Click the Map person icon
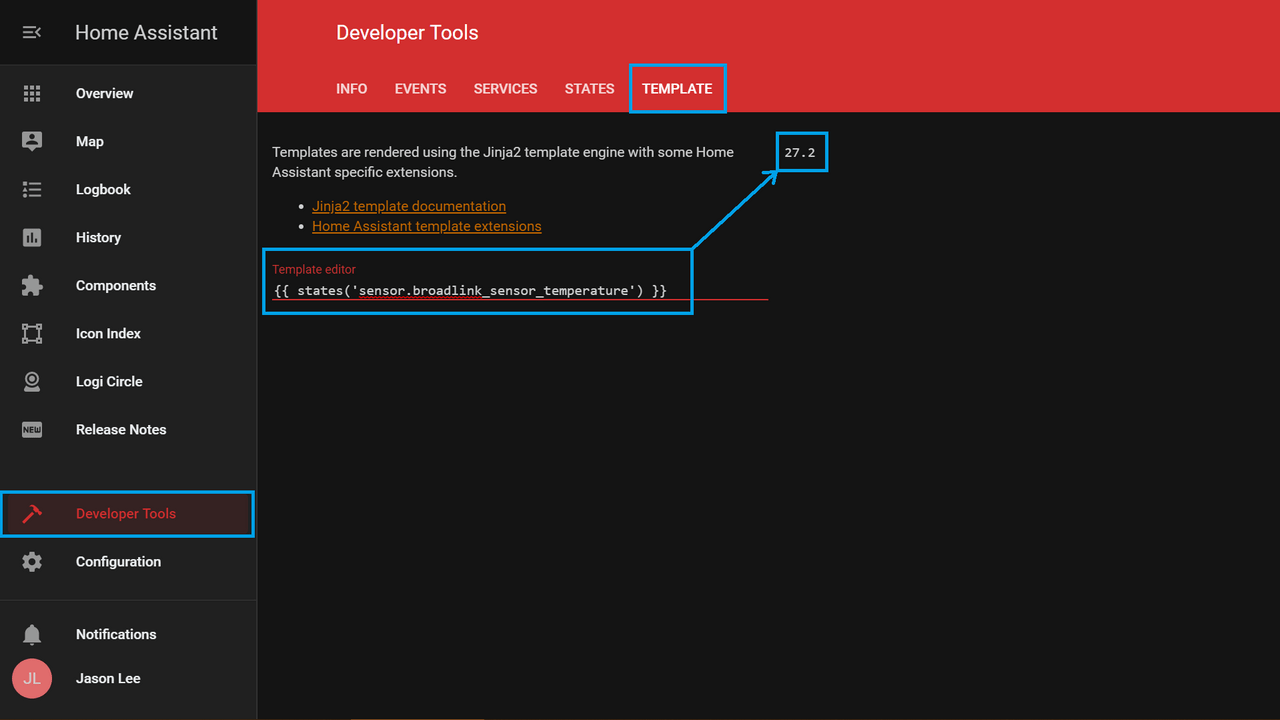This screenshot has height=720, width=1280. click(32, 141)
